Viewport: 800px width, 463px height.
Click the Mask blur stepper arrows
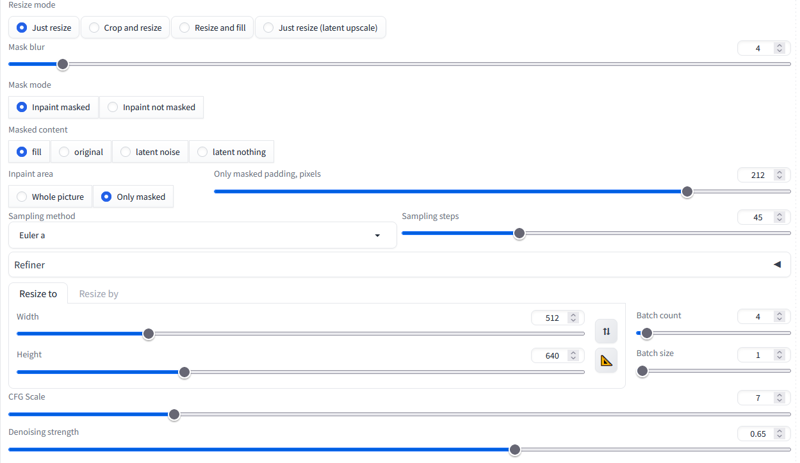779,48
